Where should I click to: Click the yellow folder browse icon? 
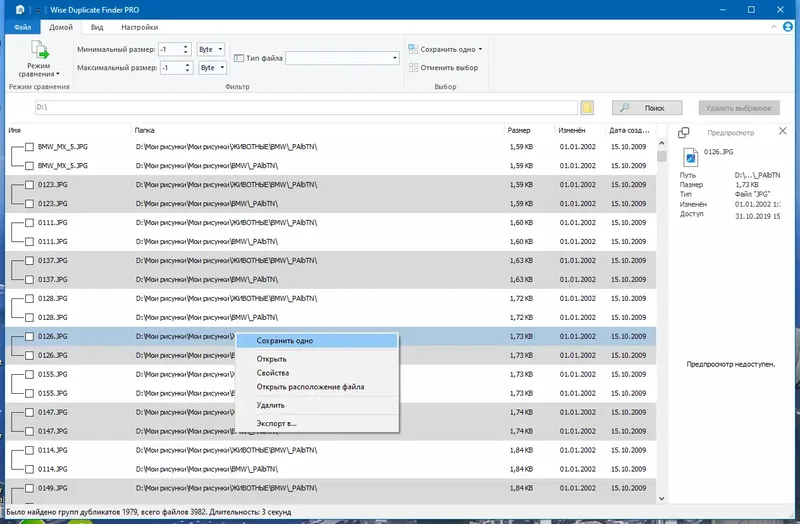pyautogui.click(x=587, y=108)
